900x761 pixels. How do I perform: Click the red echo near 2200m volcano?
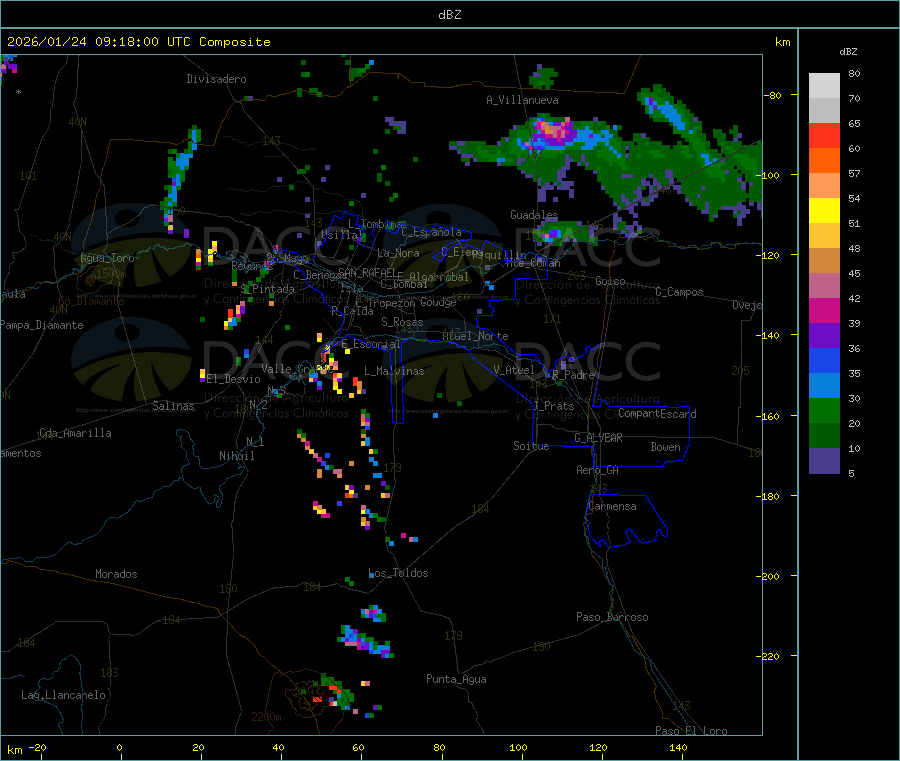click(317, 700)
